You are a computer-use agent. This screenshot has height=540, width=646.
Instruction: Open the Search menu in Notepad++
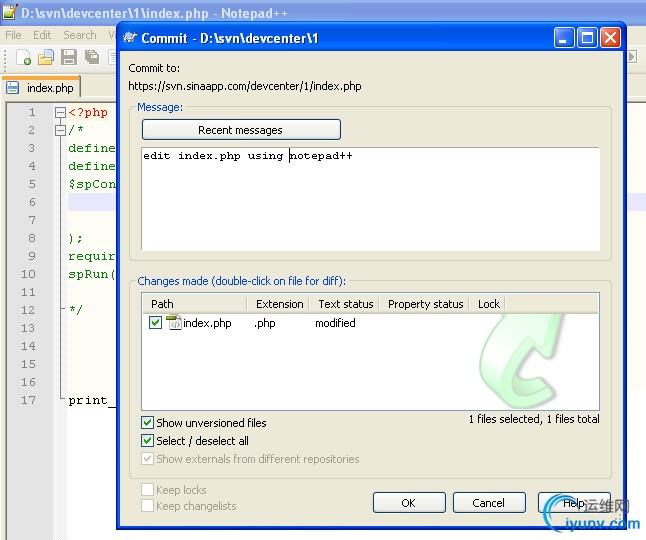(x=80, y=35)
